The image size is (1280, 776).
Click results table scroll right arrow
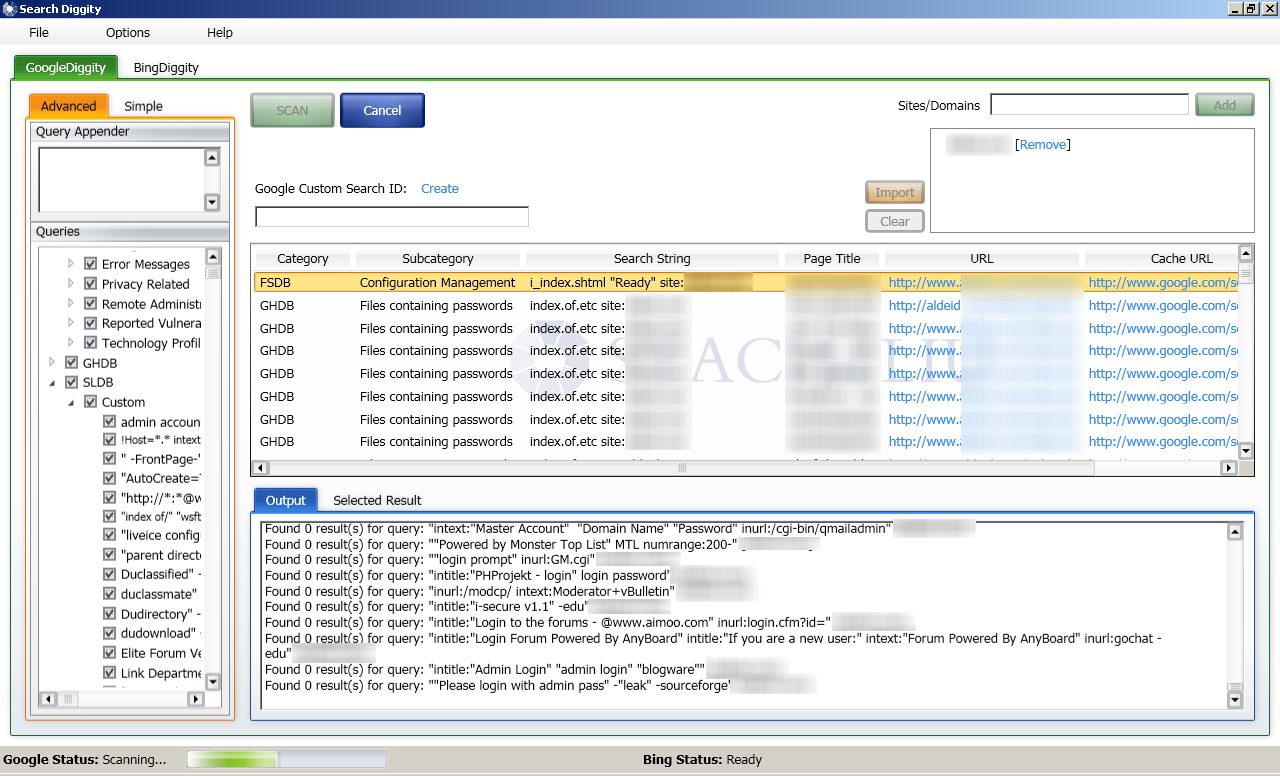(x=1228, y=468)
